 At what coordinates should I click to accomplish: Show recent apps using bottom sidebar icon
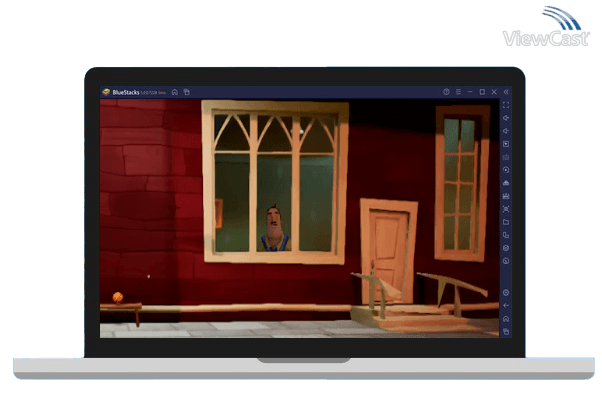tap(506, 331)
